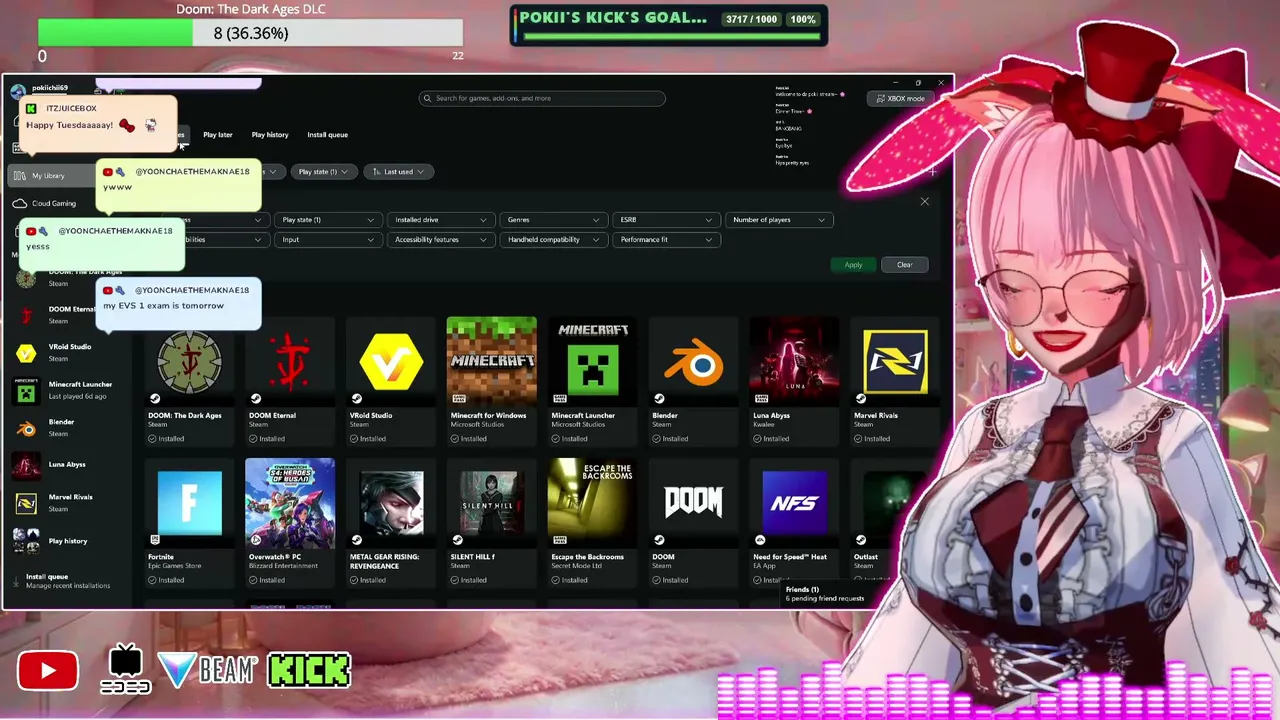Expand the Performance fit dropdown
This screenshot has width=1280, height=720.
click(x=665, y=240)
